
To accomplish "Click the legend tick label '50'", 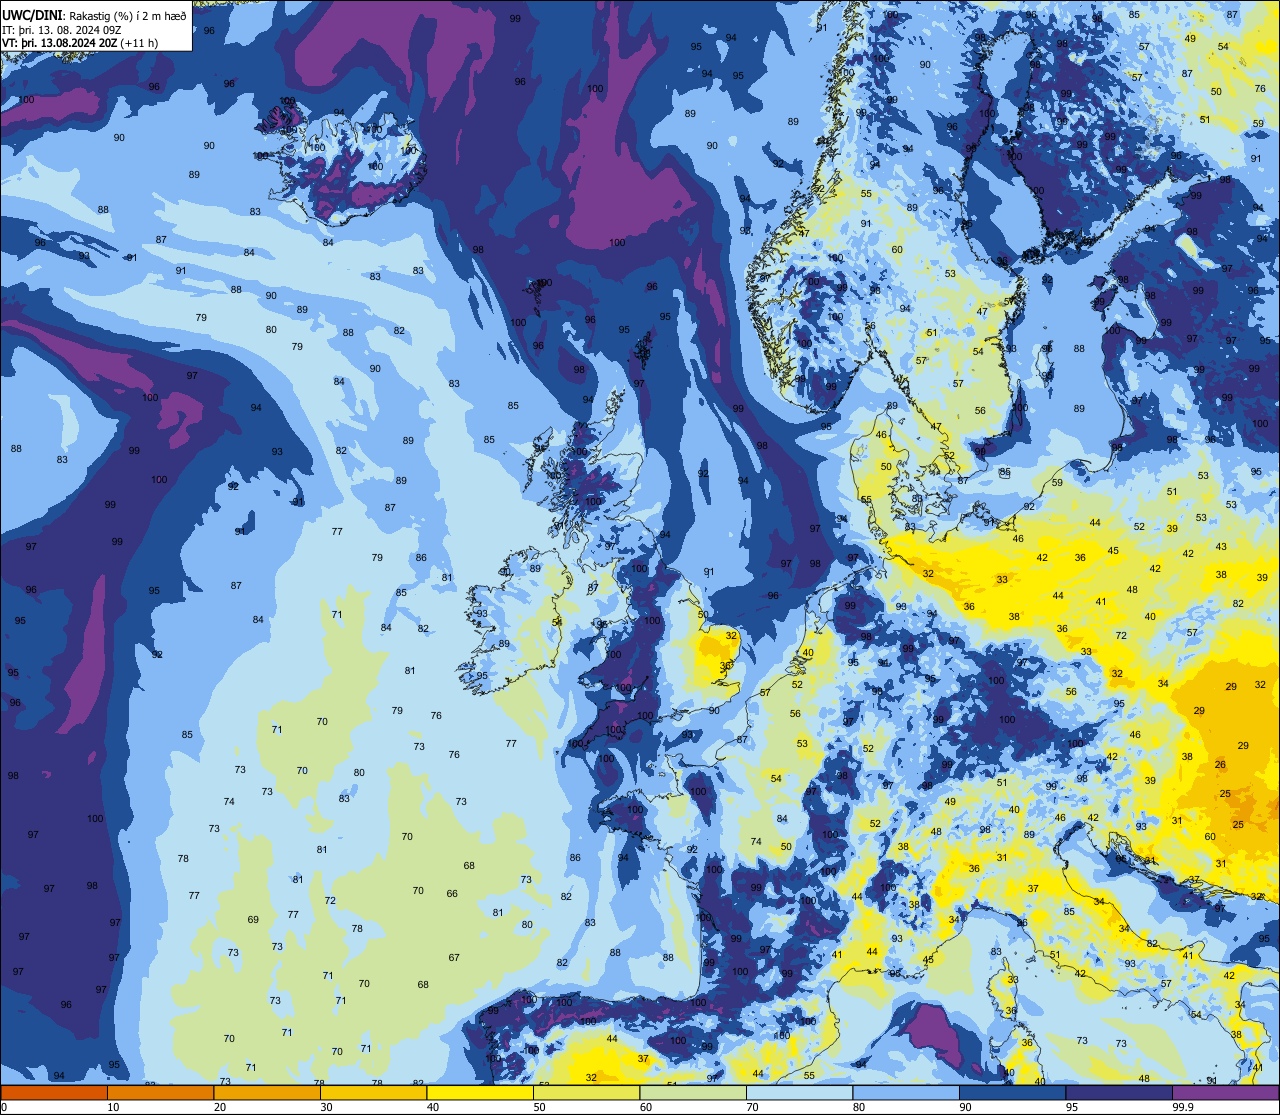I will click(539, 1107).
